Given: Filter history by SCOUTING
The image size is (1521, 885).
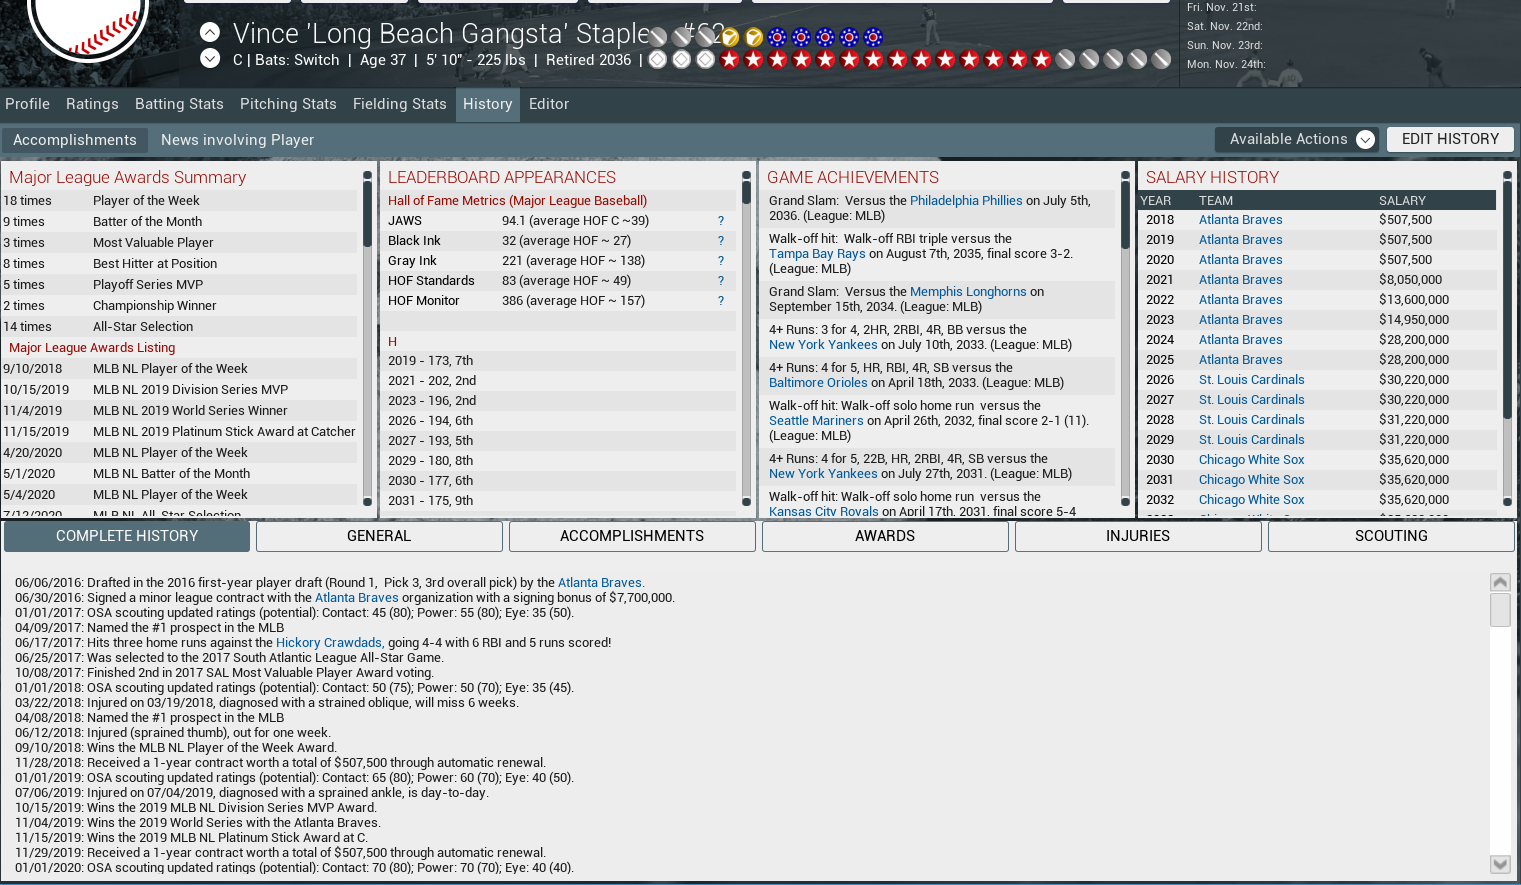Looking at the screenshot, I should pyautogui.click(x=1390, y=536).
